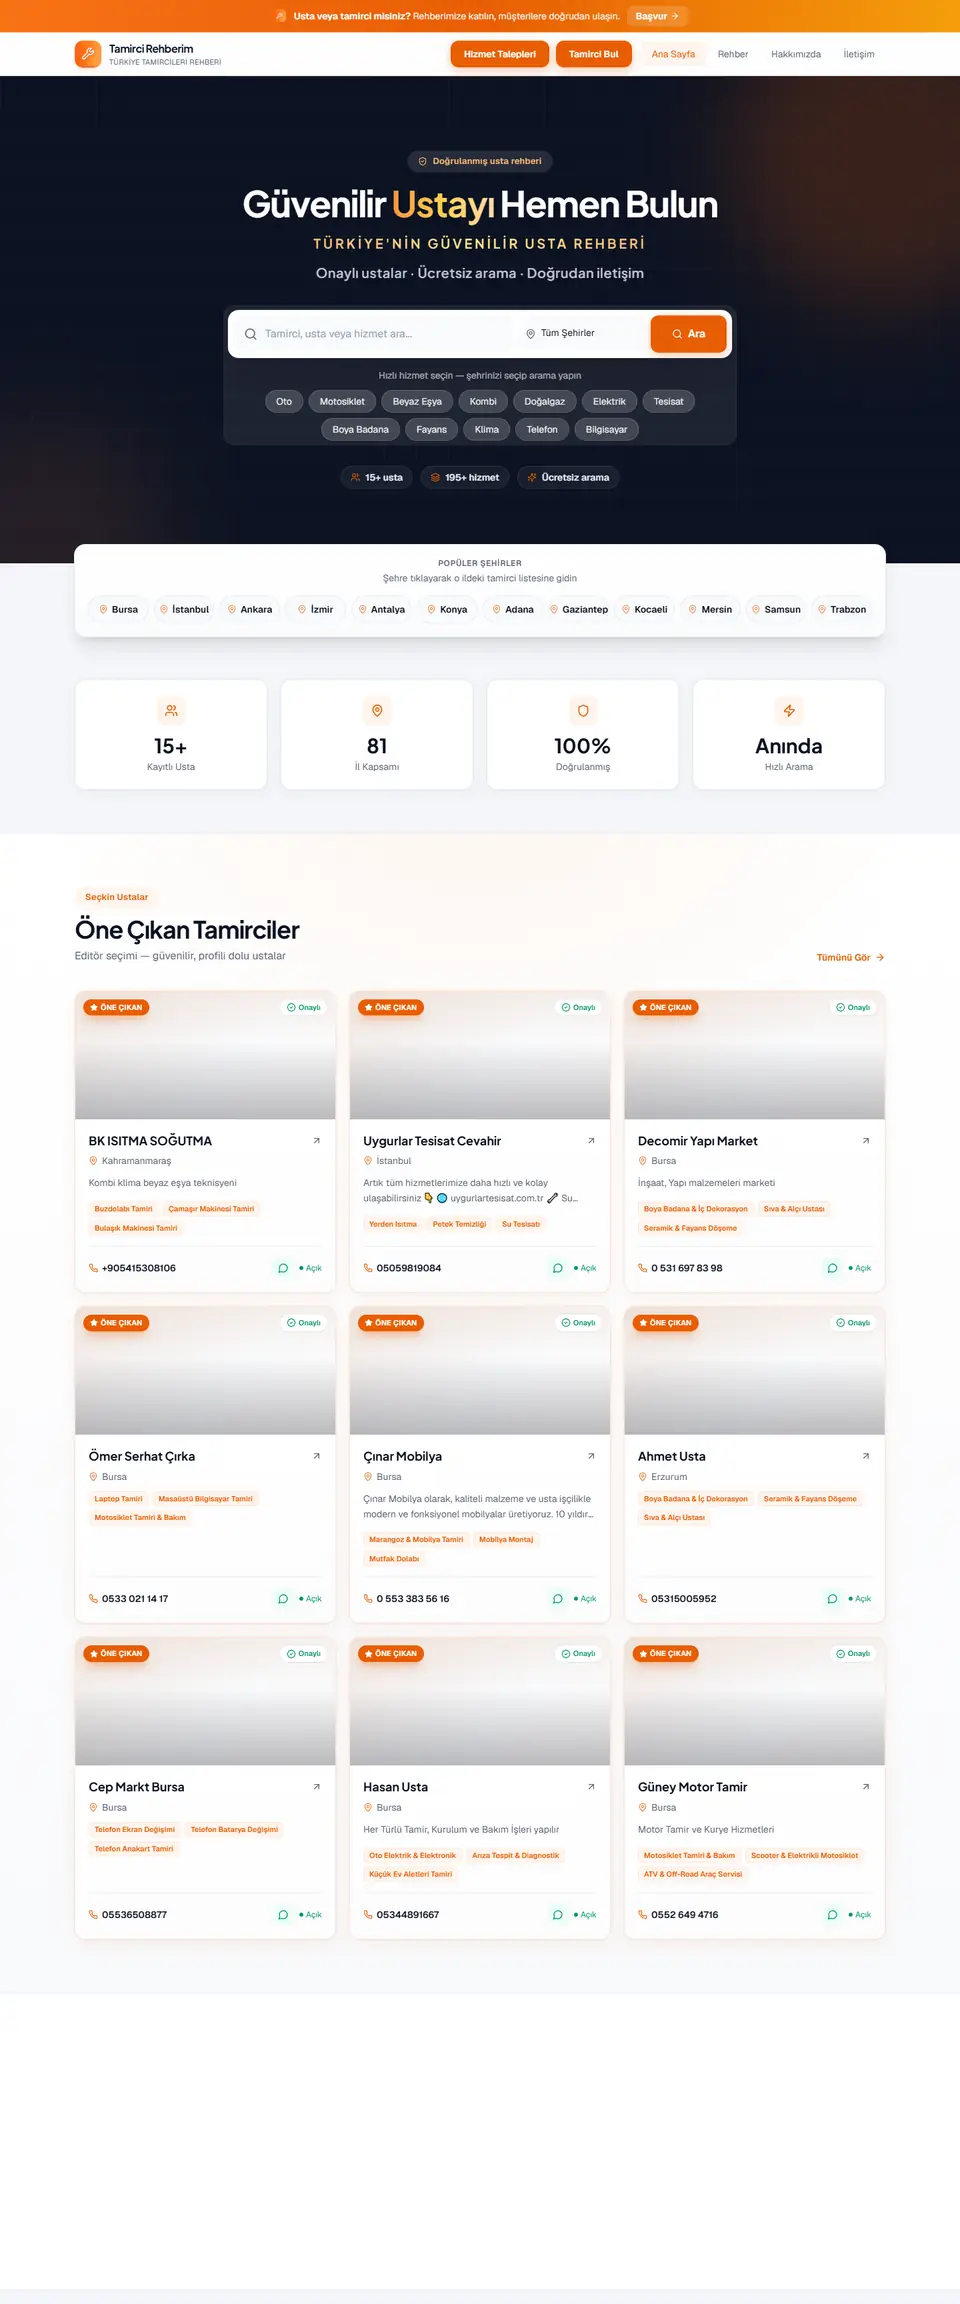Screen dimensions: 960x2304
Task: Open Ahmet Usta card arrow icon
Action: coord(866,1456)
